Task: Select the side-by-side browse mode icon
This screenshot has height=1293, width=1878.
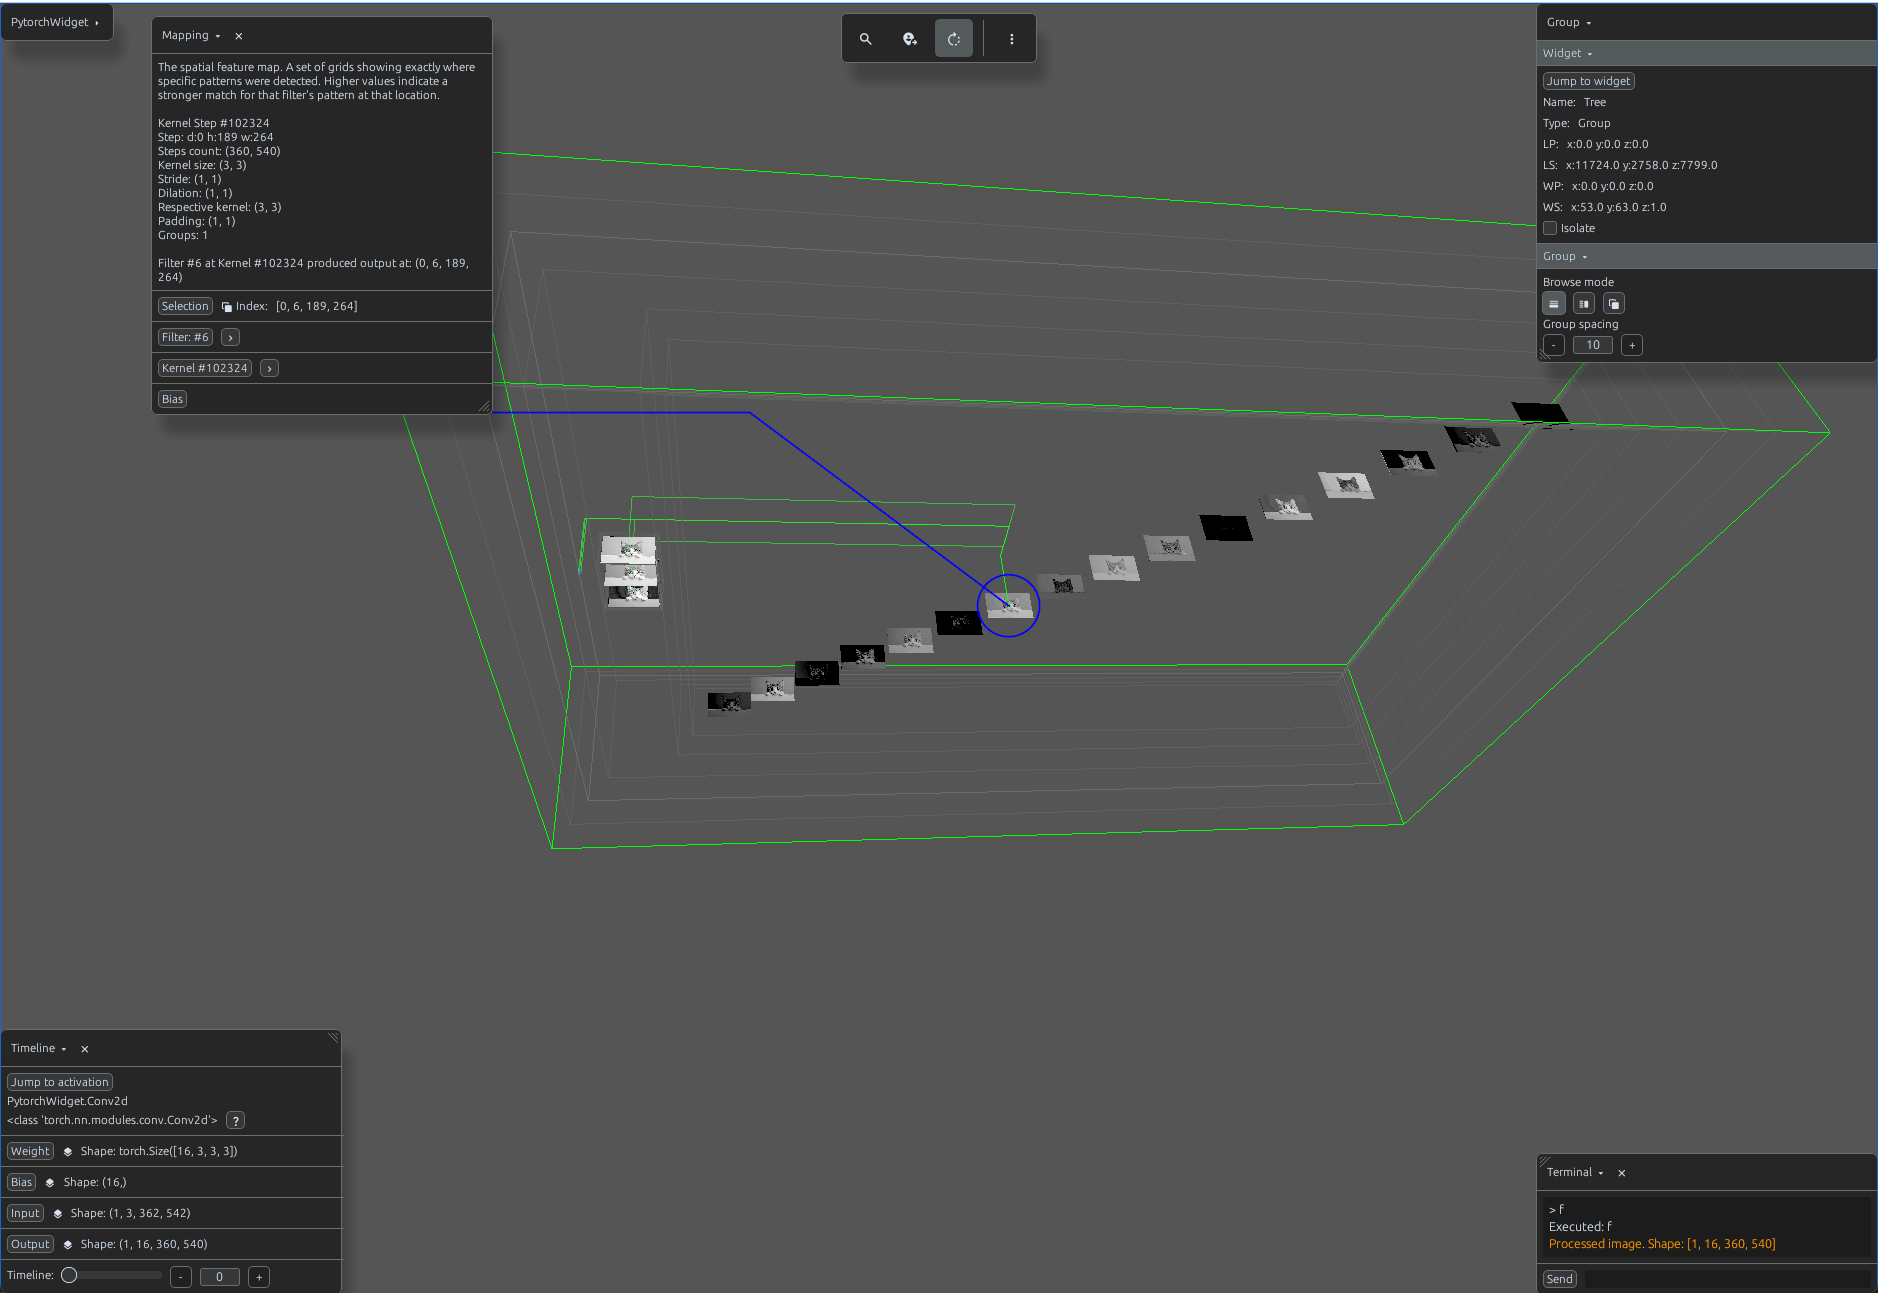Action: pyautogui.click(x=1584, y=304)
